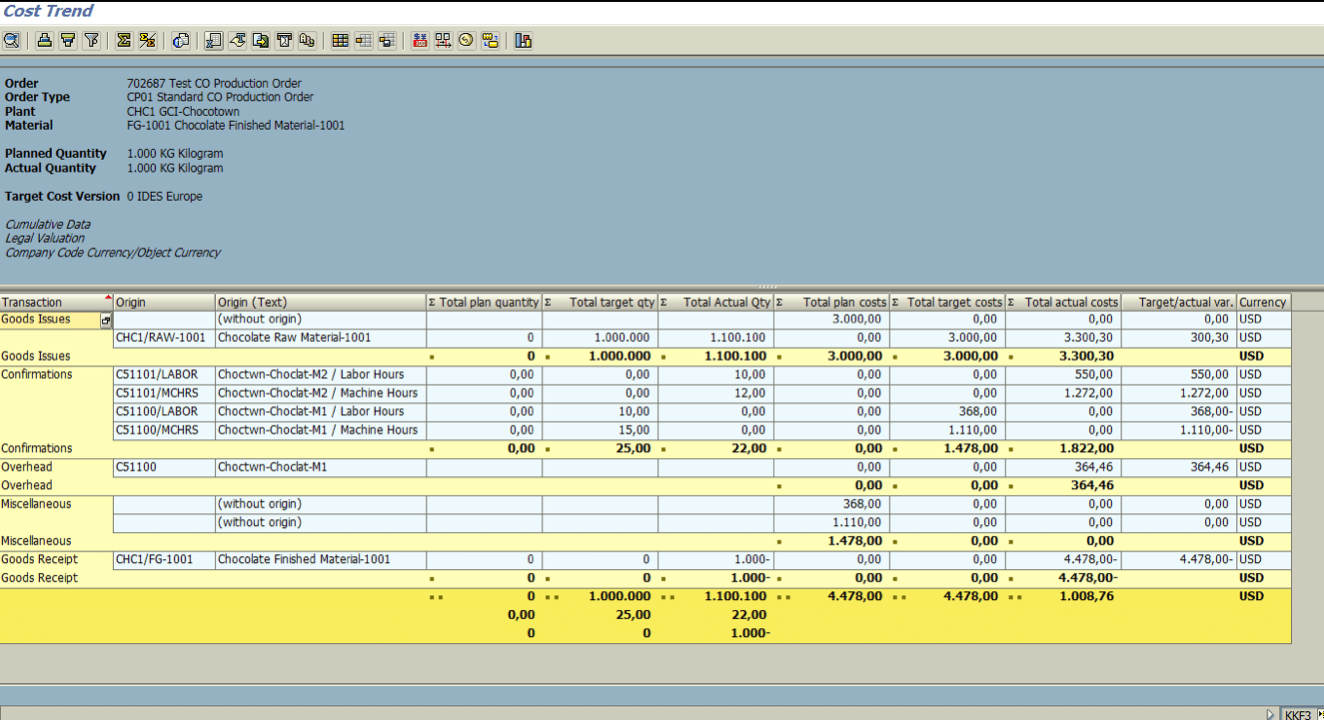Sort the list in descending order

68,41
